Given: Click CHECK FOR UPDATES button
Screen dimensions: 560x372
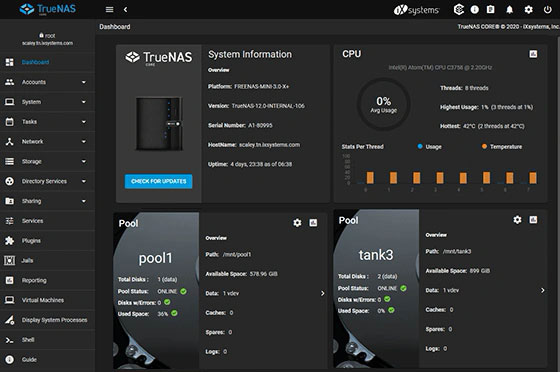Looking at the screenshot, I should click(x=159, y=181).
